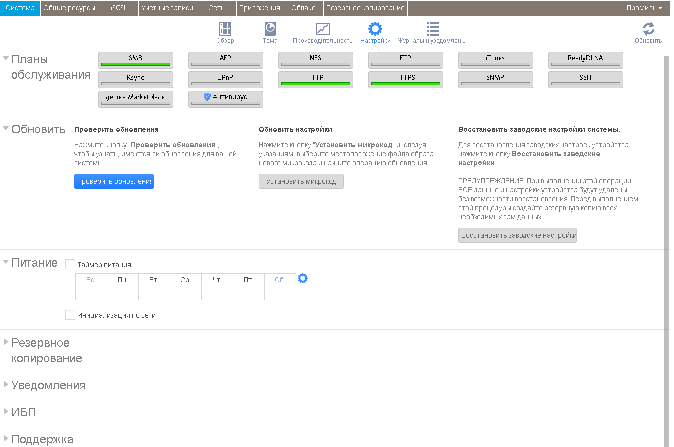Toggle the FTP service button

pyautogui.click(x=405, y=60)
